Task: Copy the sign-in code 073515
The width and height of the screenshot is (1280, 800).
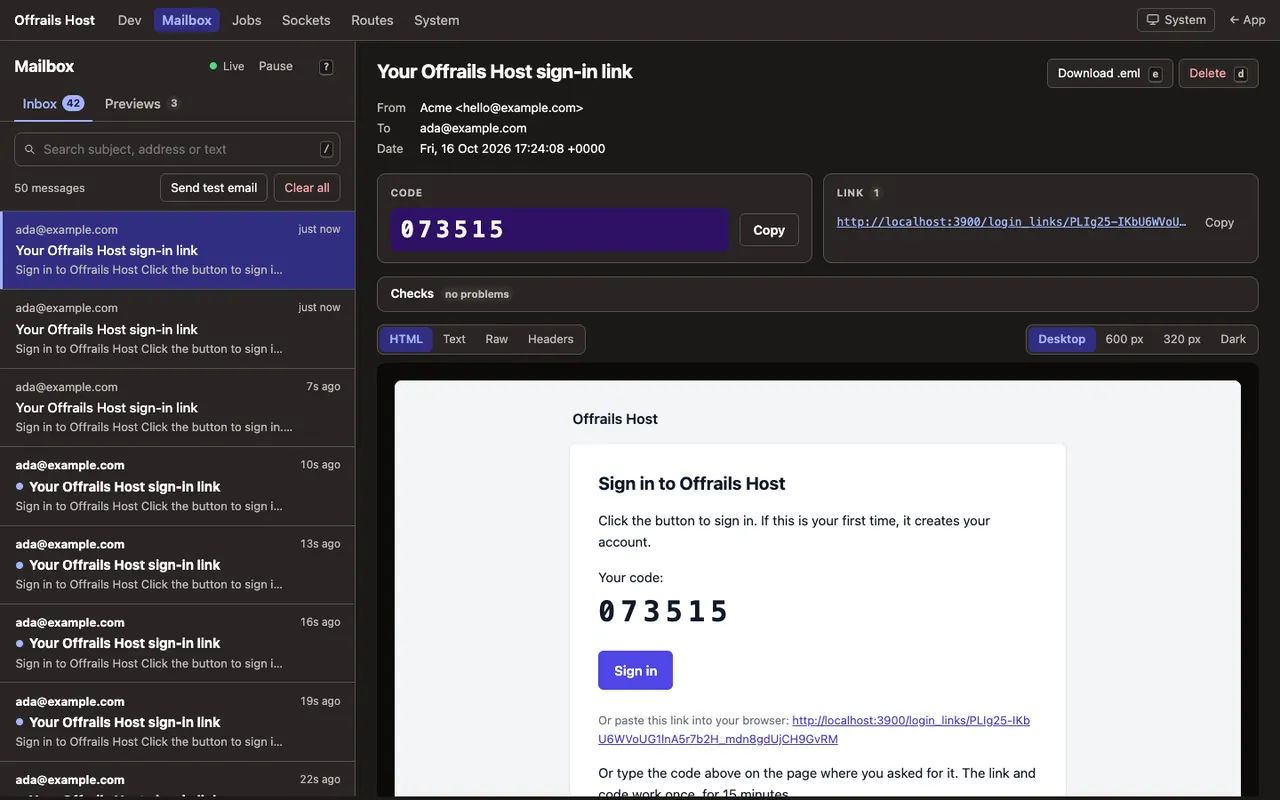Action: pos(769,230)
